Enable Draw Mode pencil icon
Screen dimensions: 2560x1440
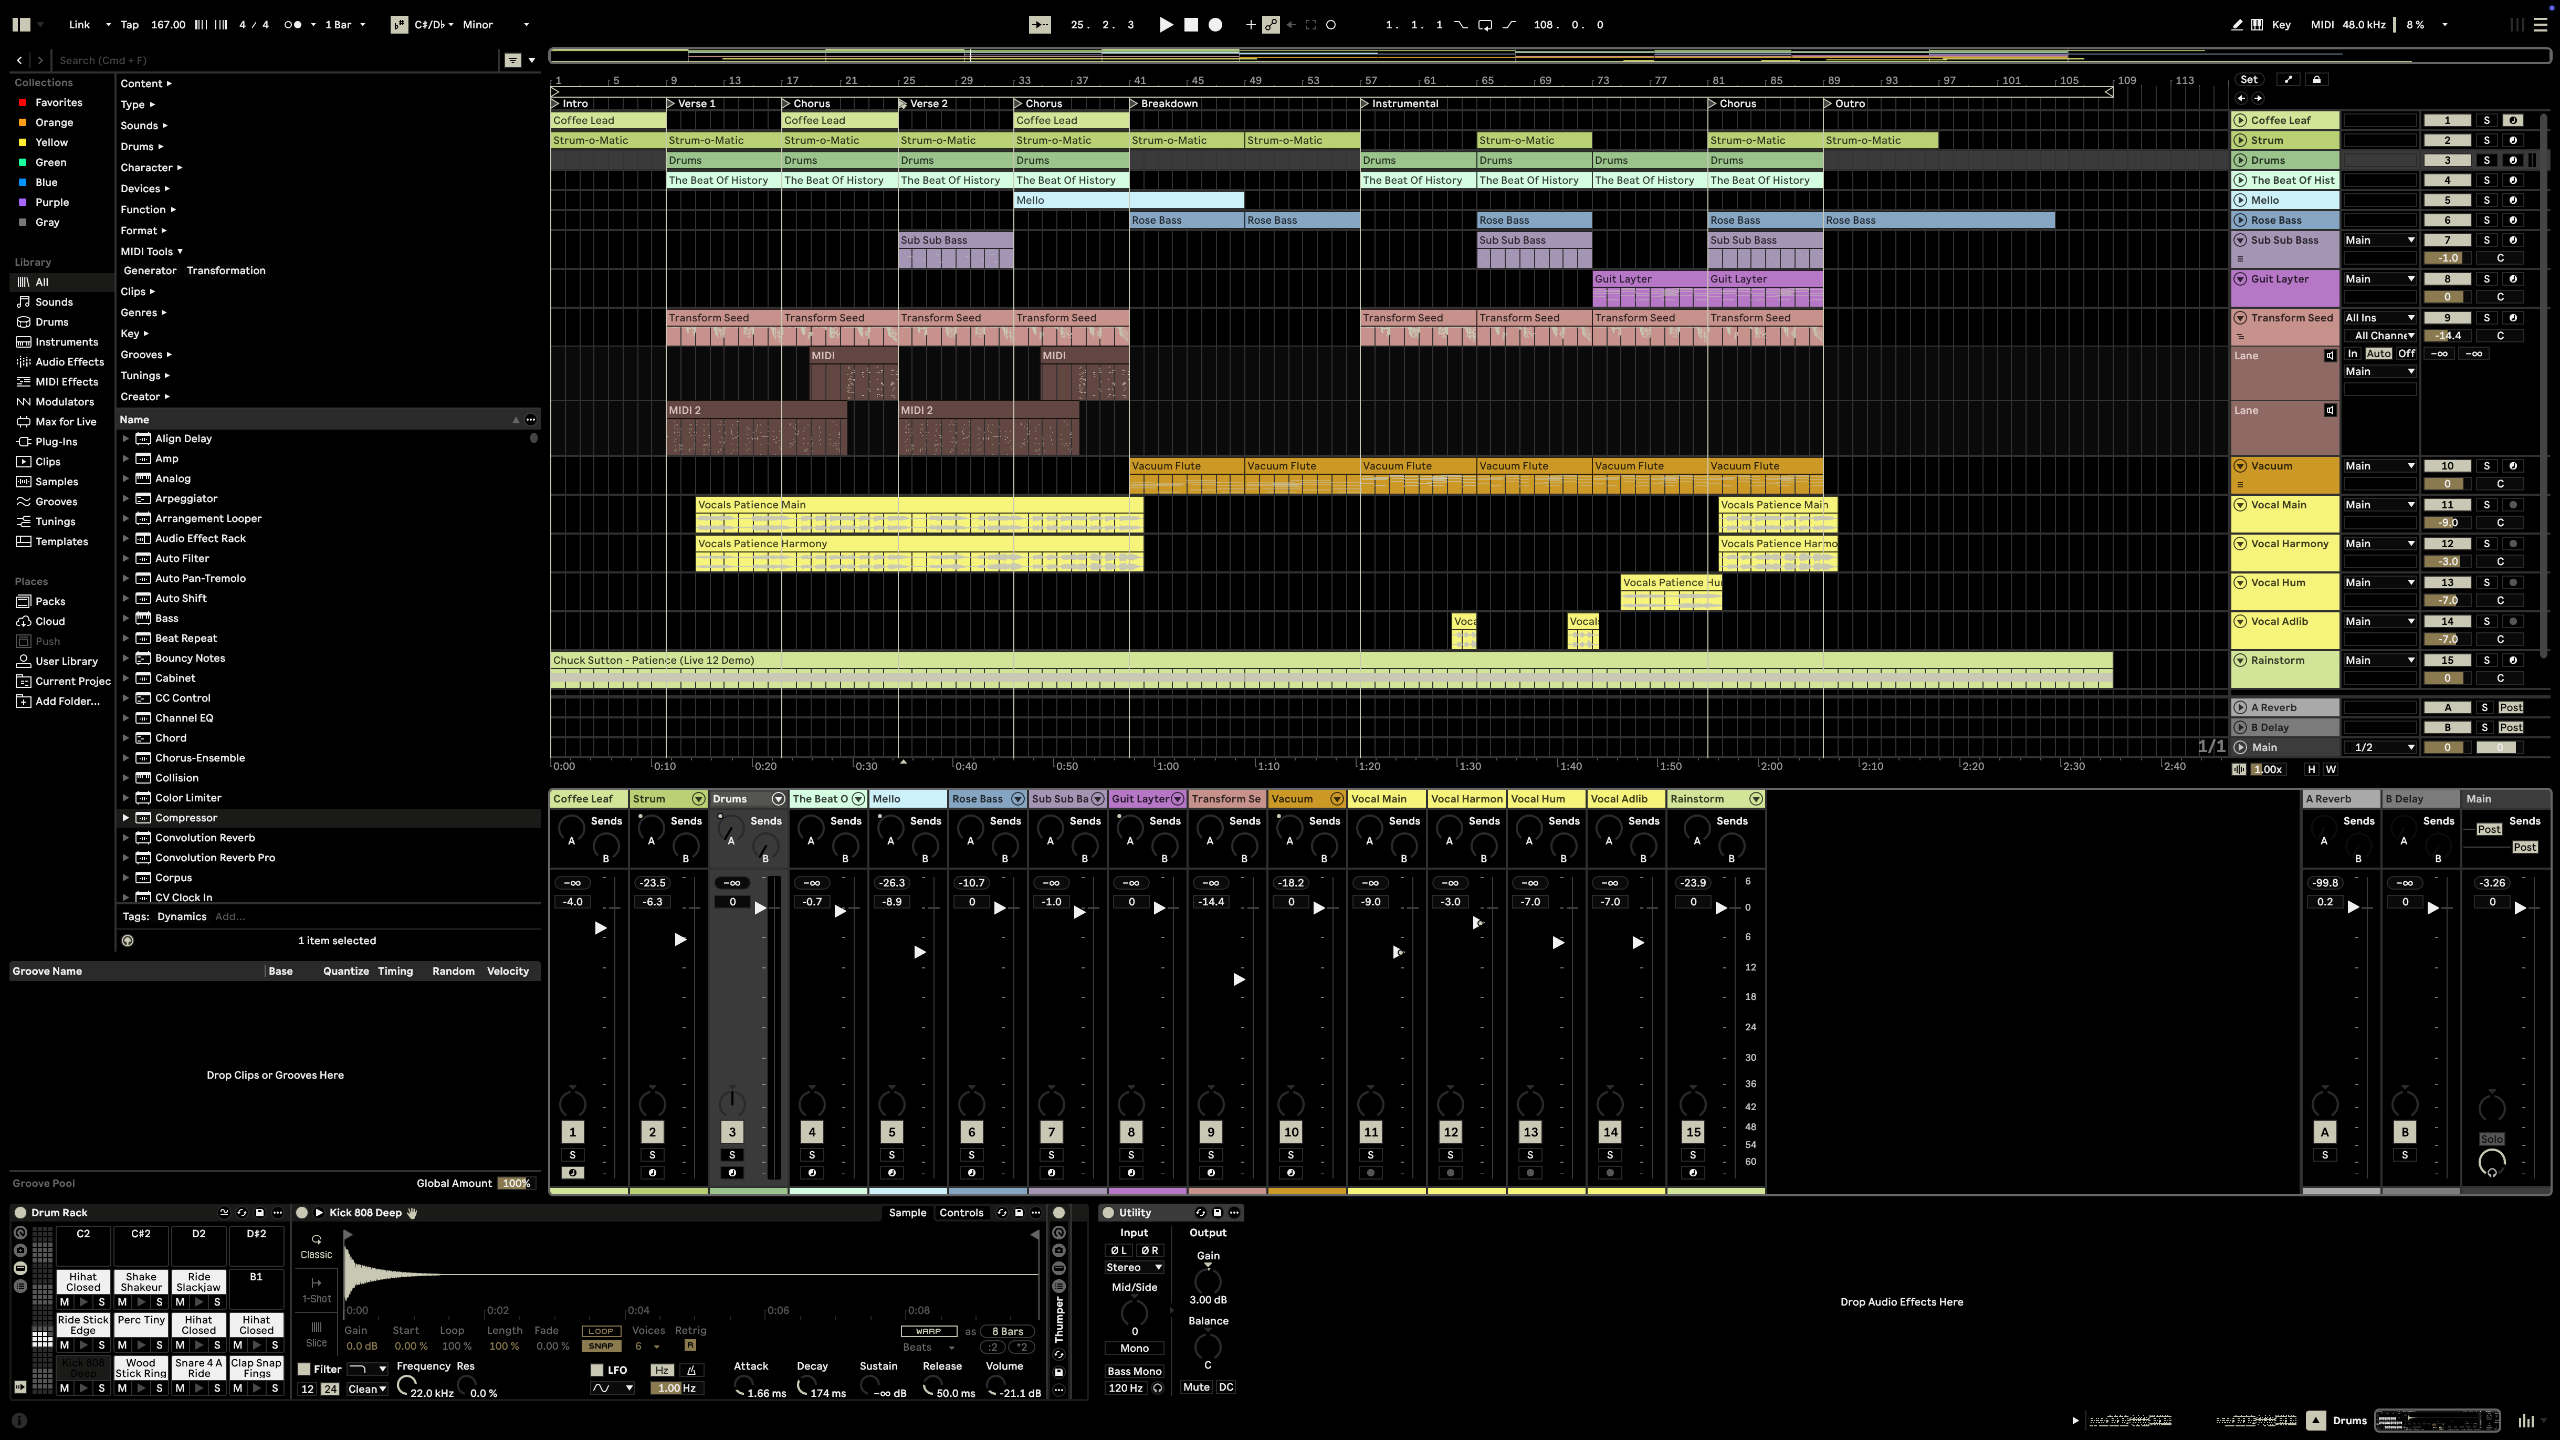(2237, 25)
